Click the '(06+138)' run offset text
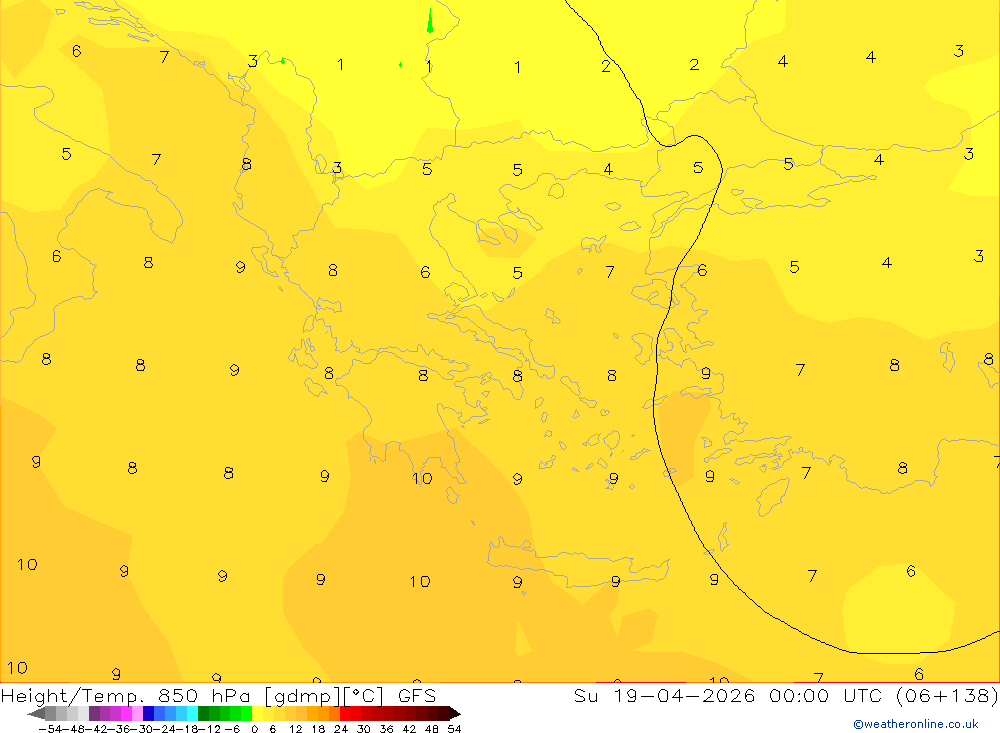Image resolution: width=1000 pixels, height=733 pixels. (x=947, y=695)
